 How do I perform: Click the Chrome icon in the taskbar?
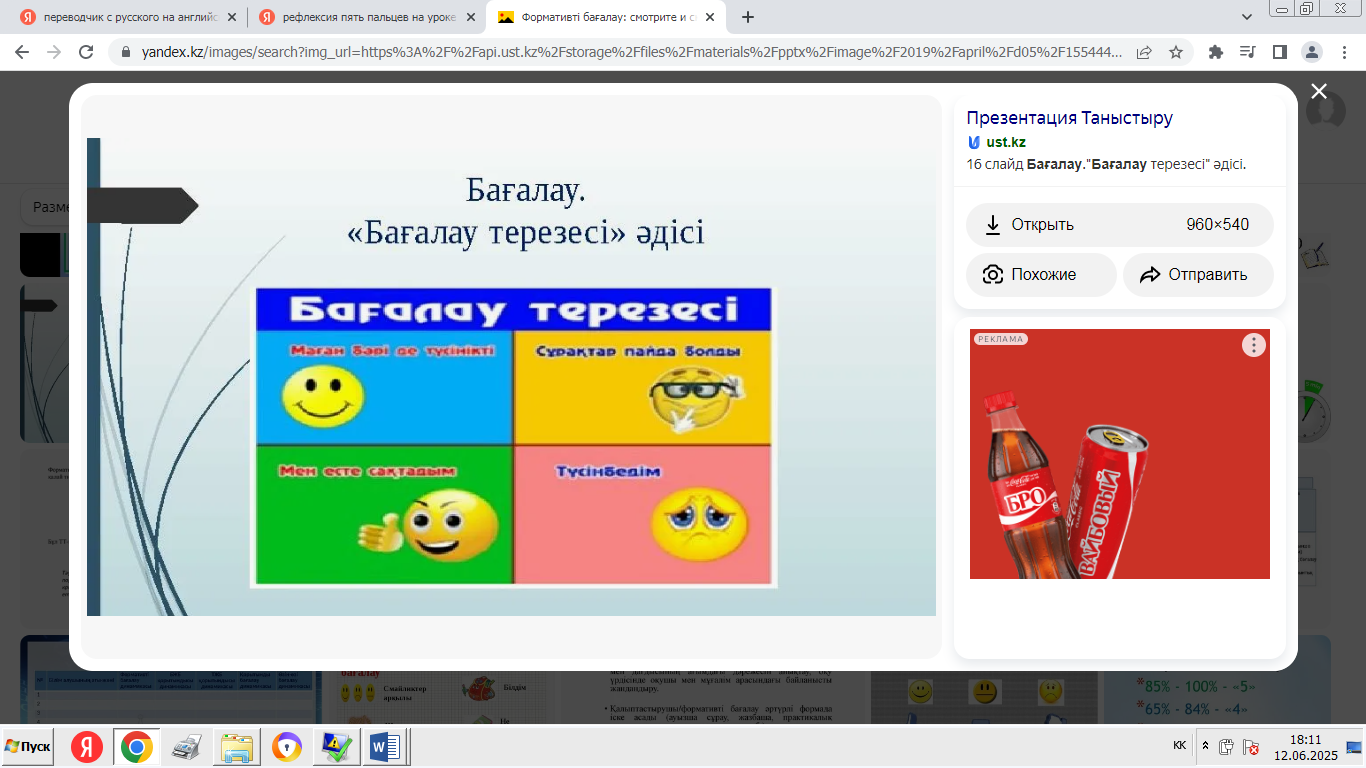tap(136, 747)
